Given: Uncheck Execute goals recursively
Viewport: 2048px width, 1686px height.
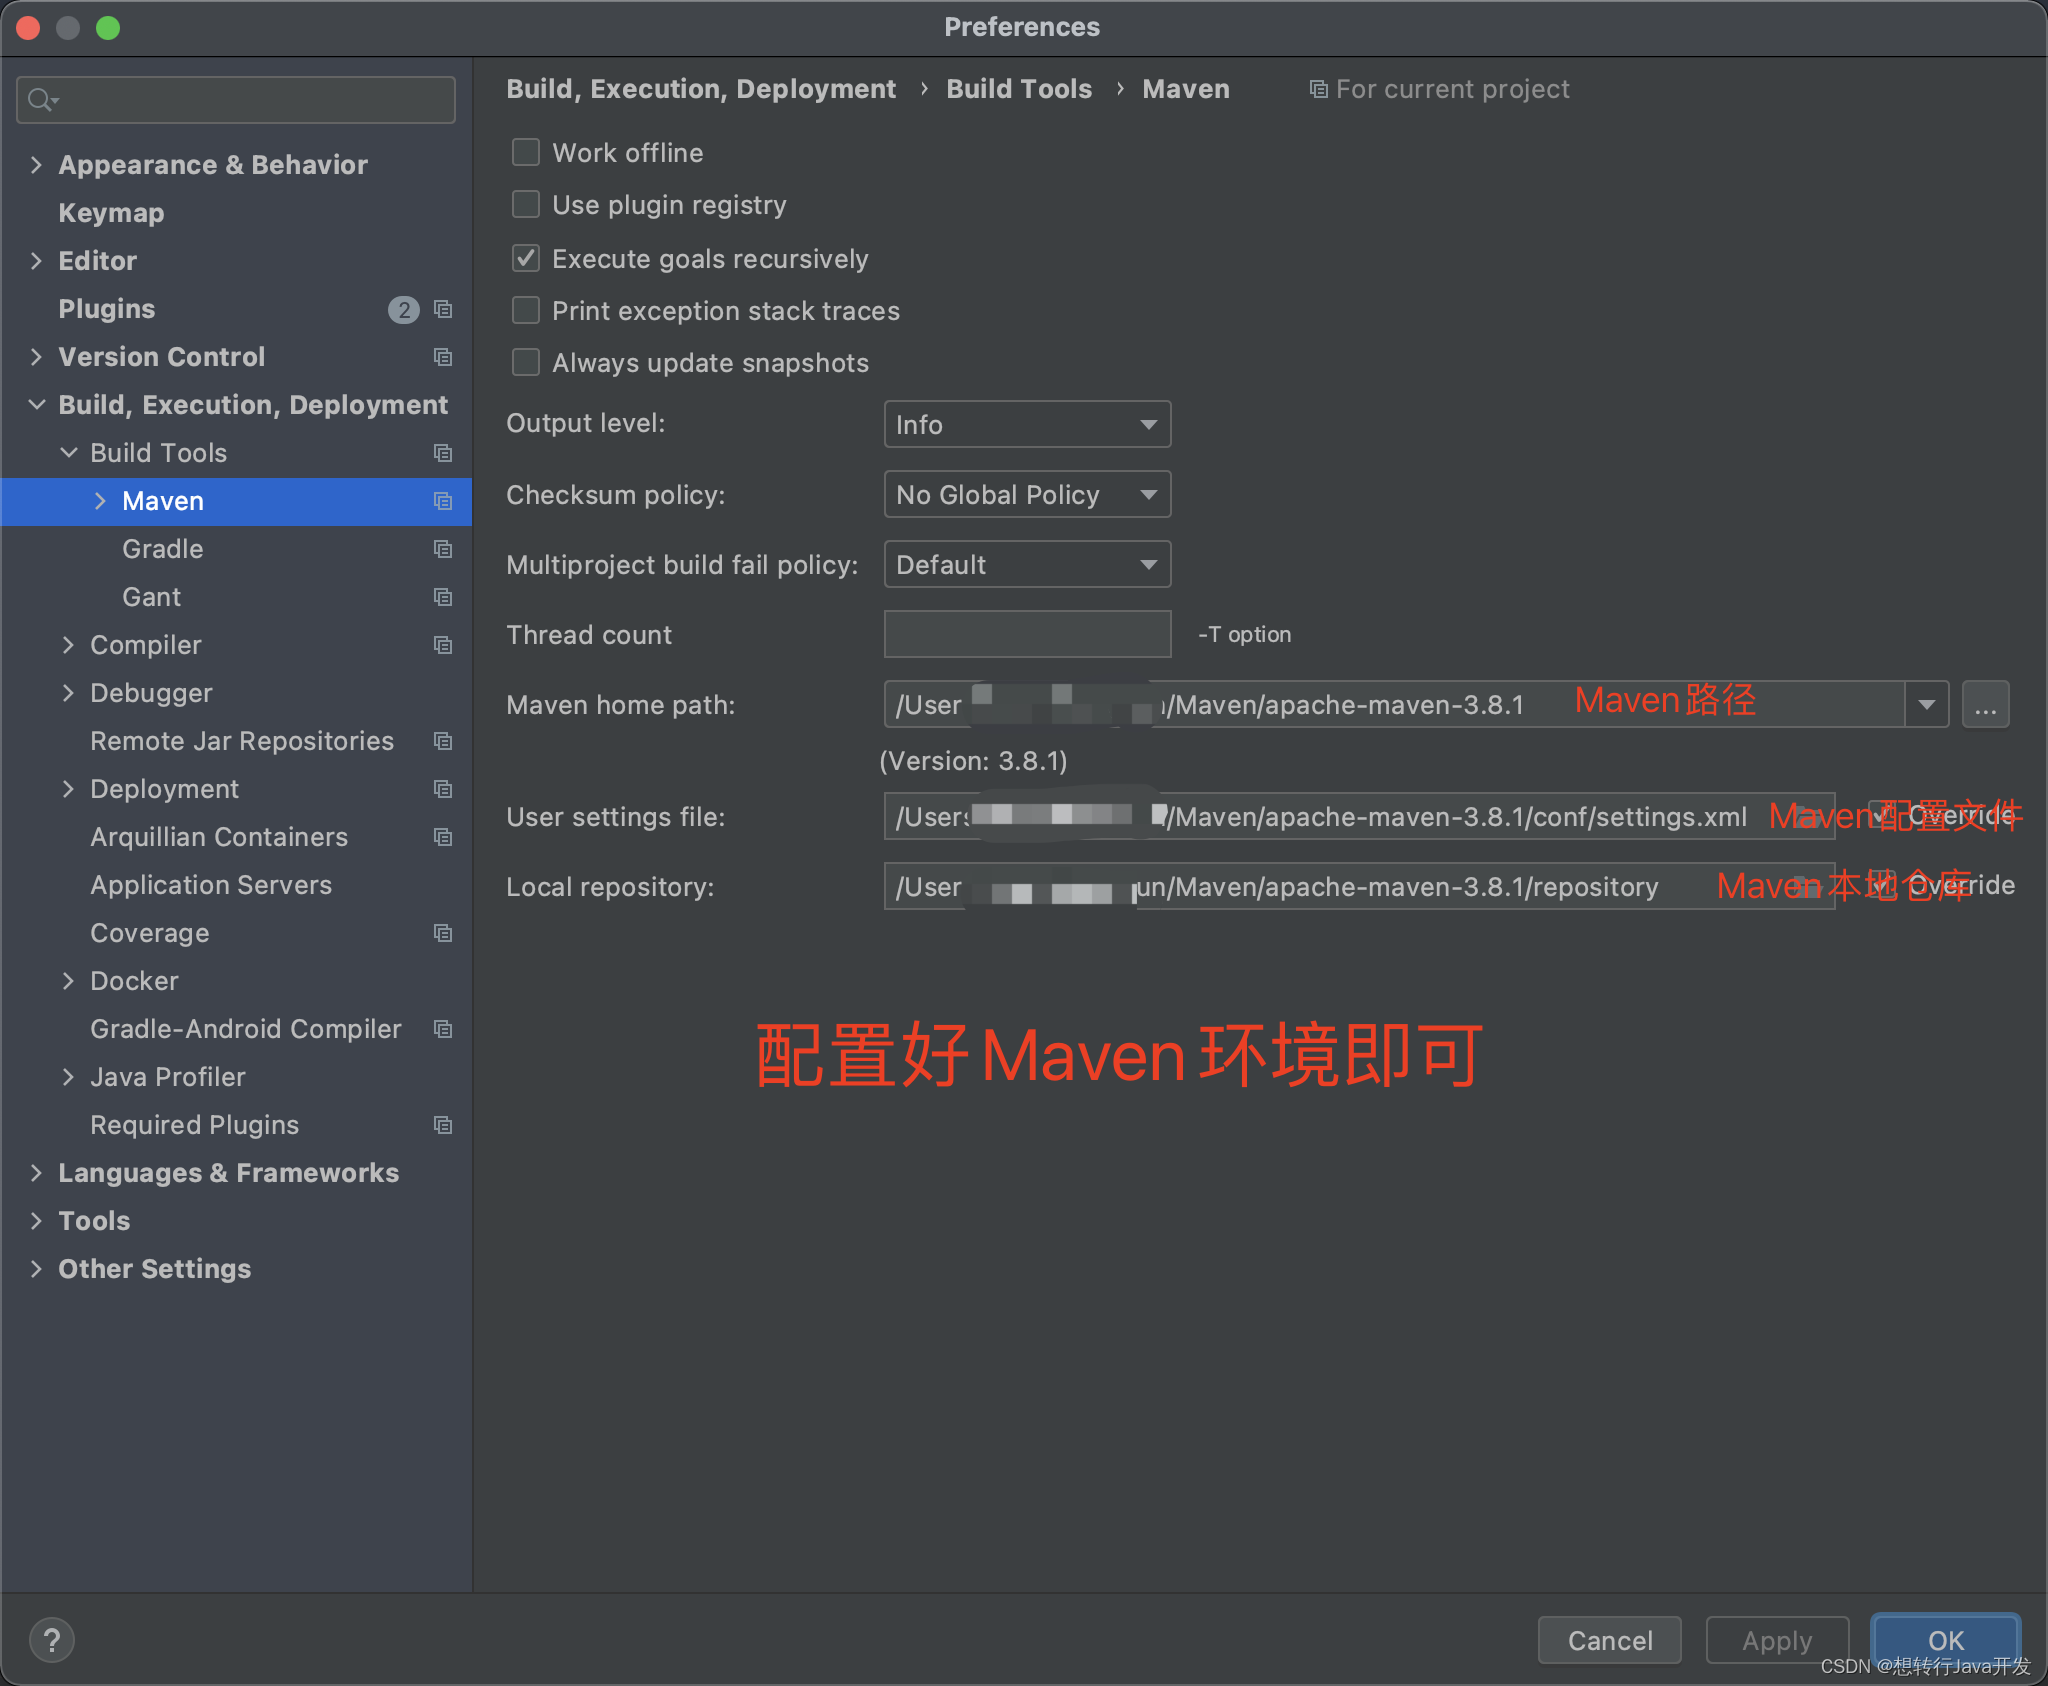Looking at the screenshot, I should [x=526, y=258].
